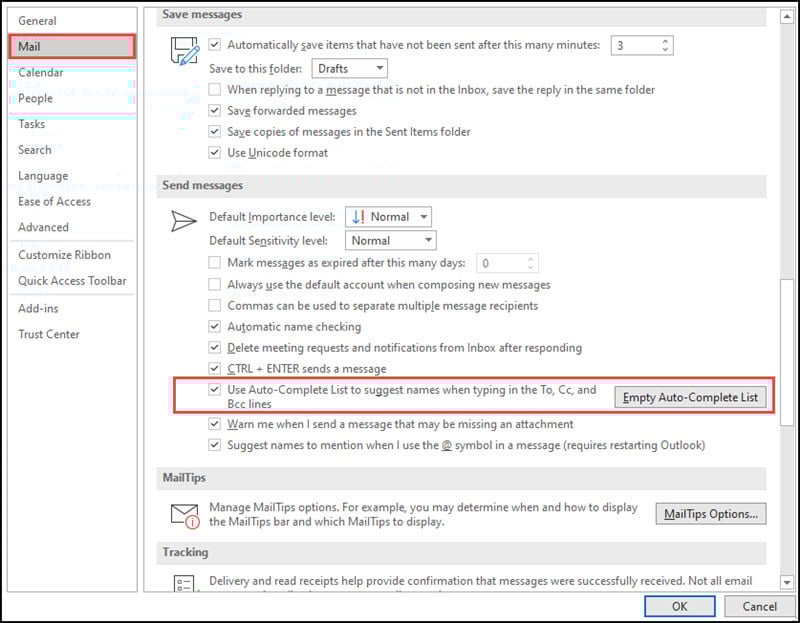Open Quick Access Toolbar settings
Screen dimensions: 800x623
72,281
